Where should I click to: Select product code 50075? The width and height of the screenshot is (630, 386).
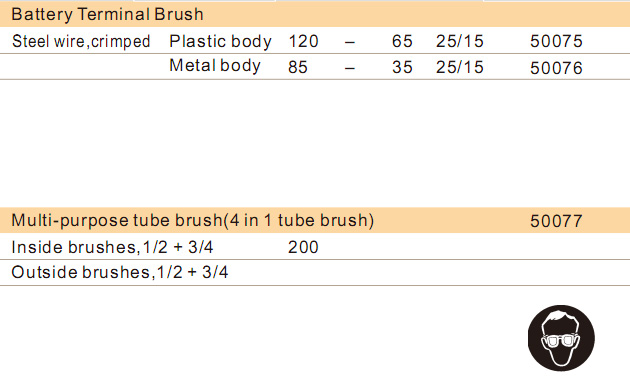click(x=556, y=41)
